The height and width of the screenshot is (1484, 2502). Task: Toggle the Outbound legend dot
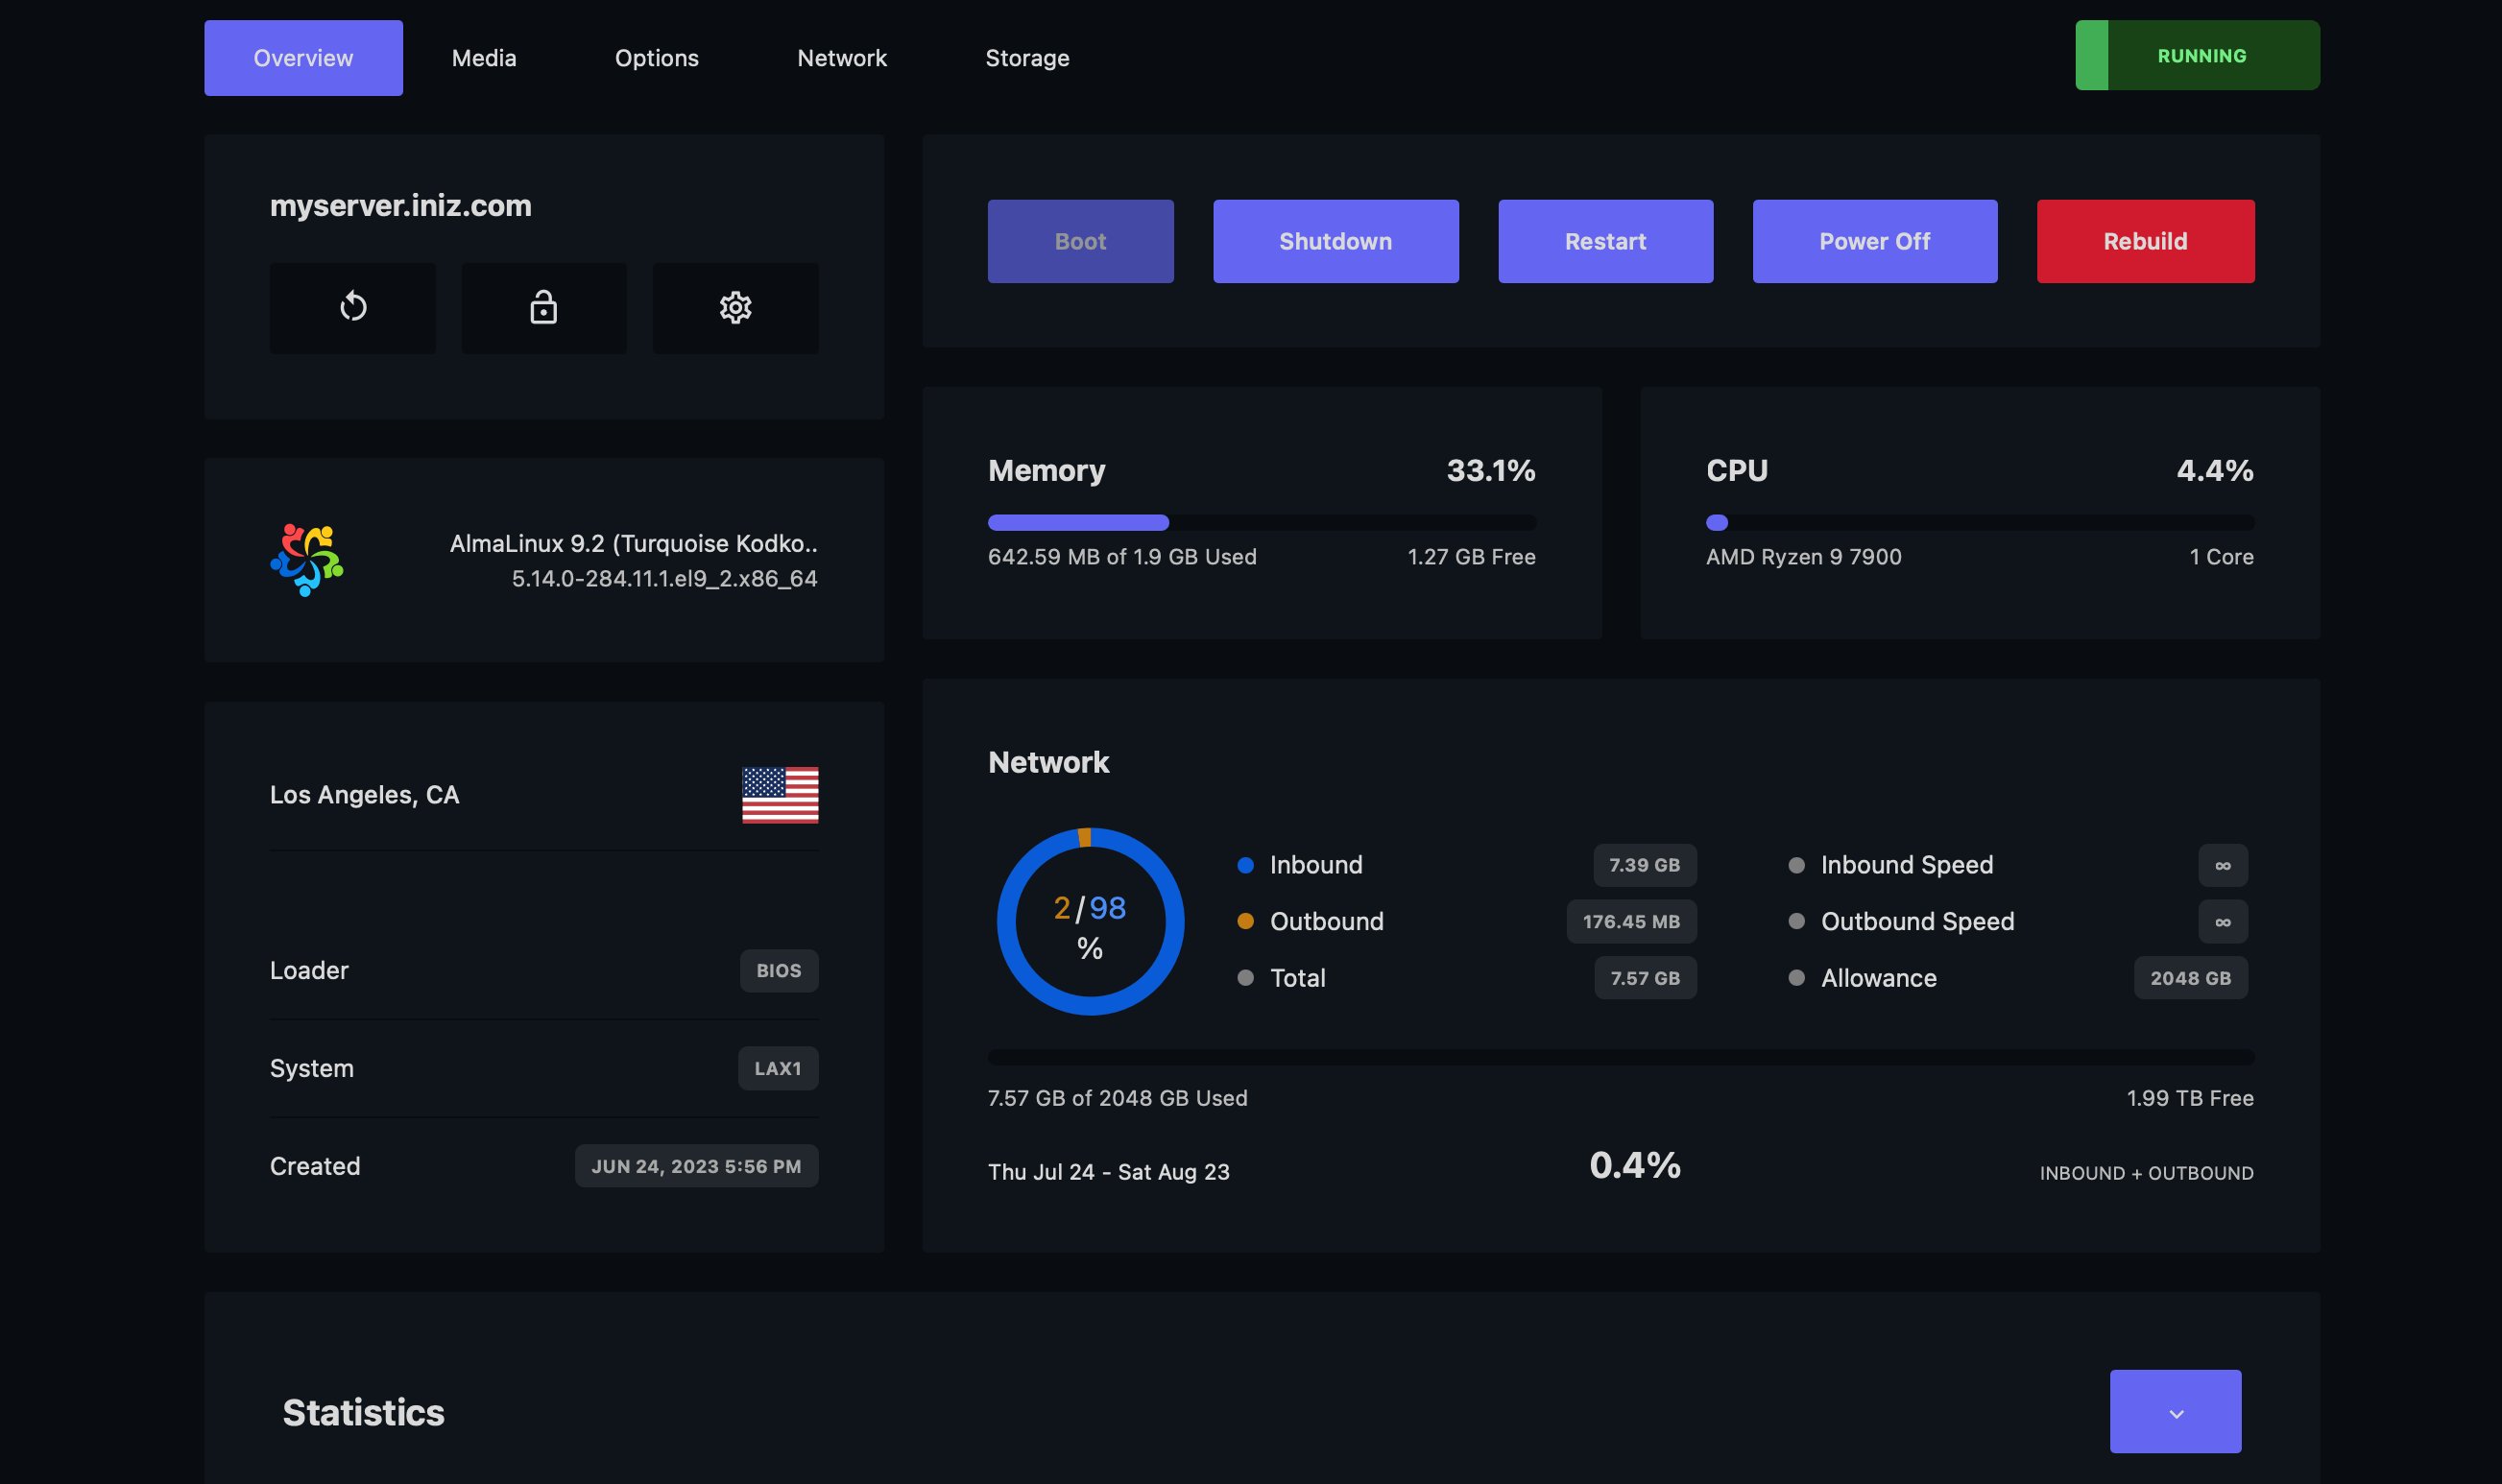point(1245,921)
